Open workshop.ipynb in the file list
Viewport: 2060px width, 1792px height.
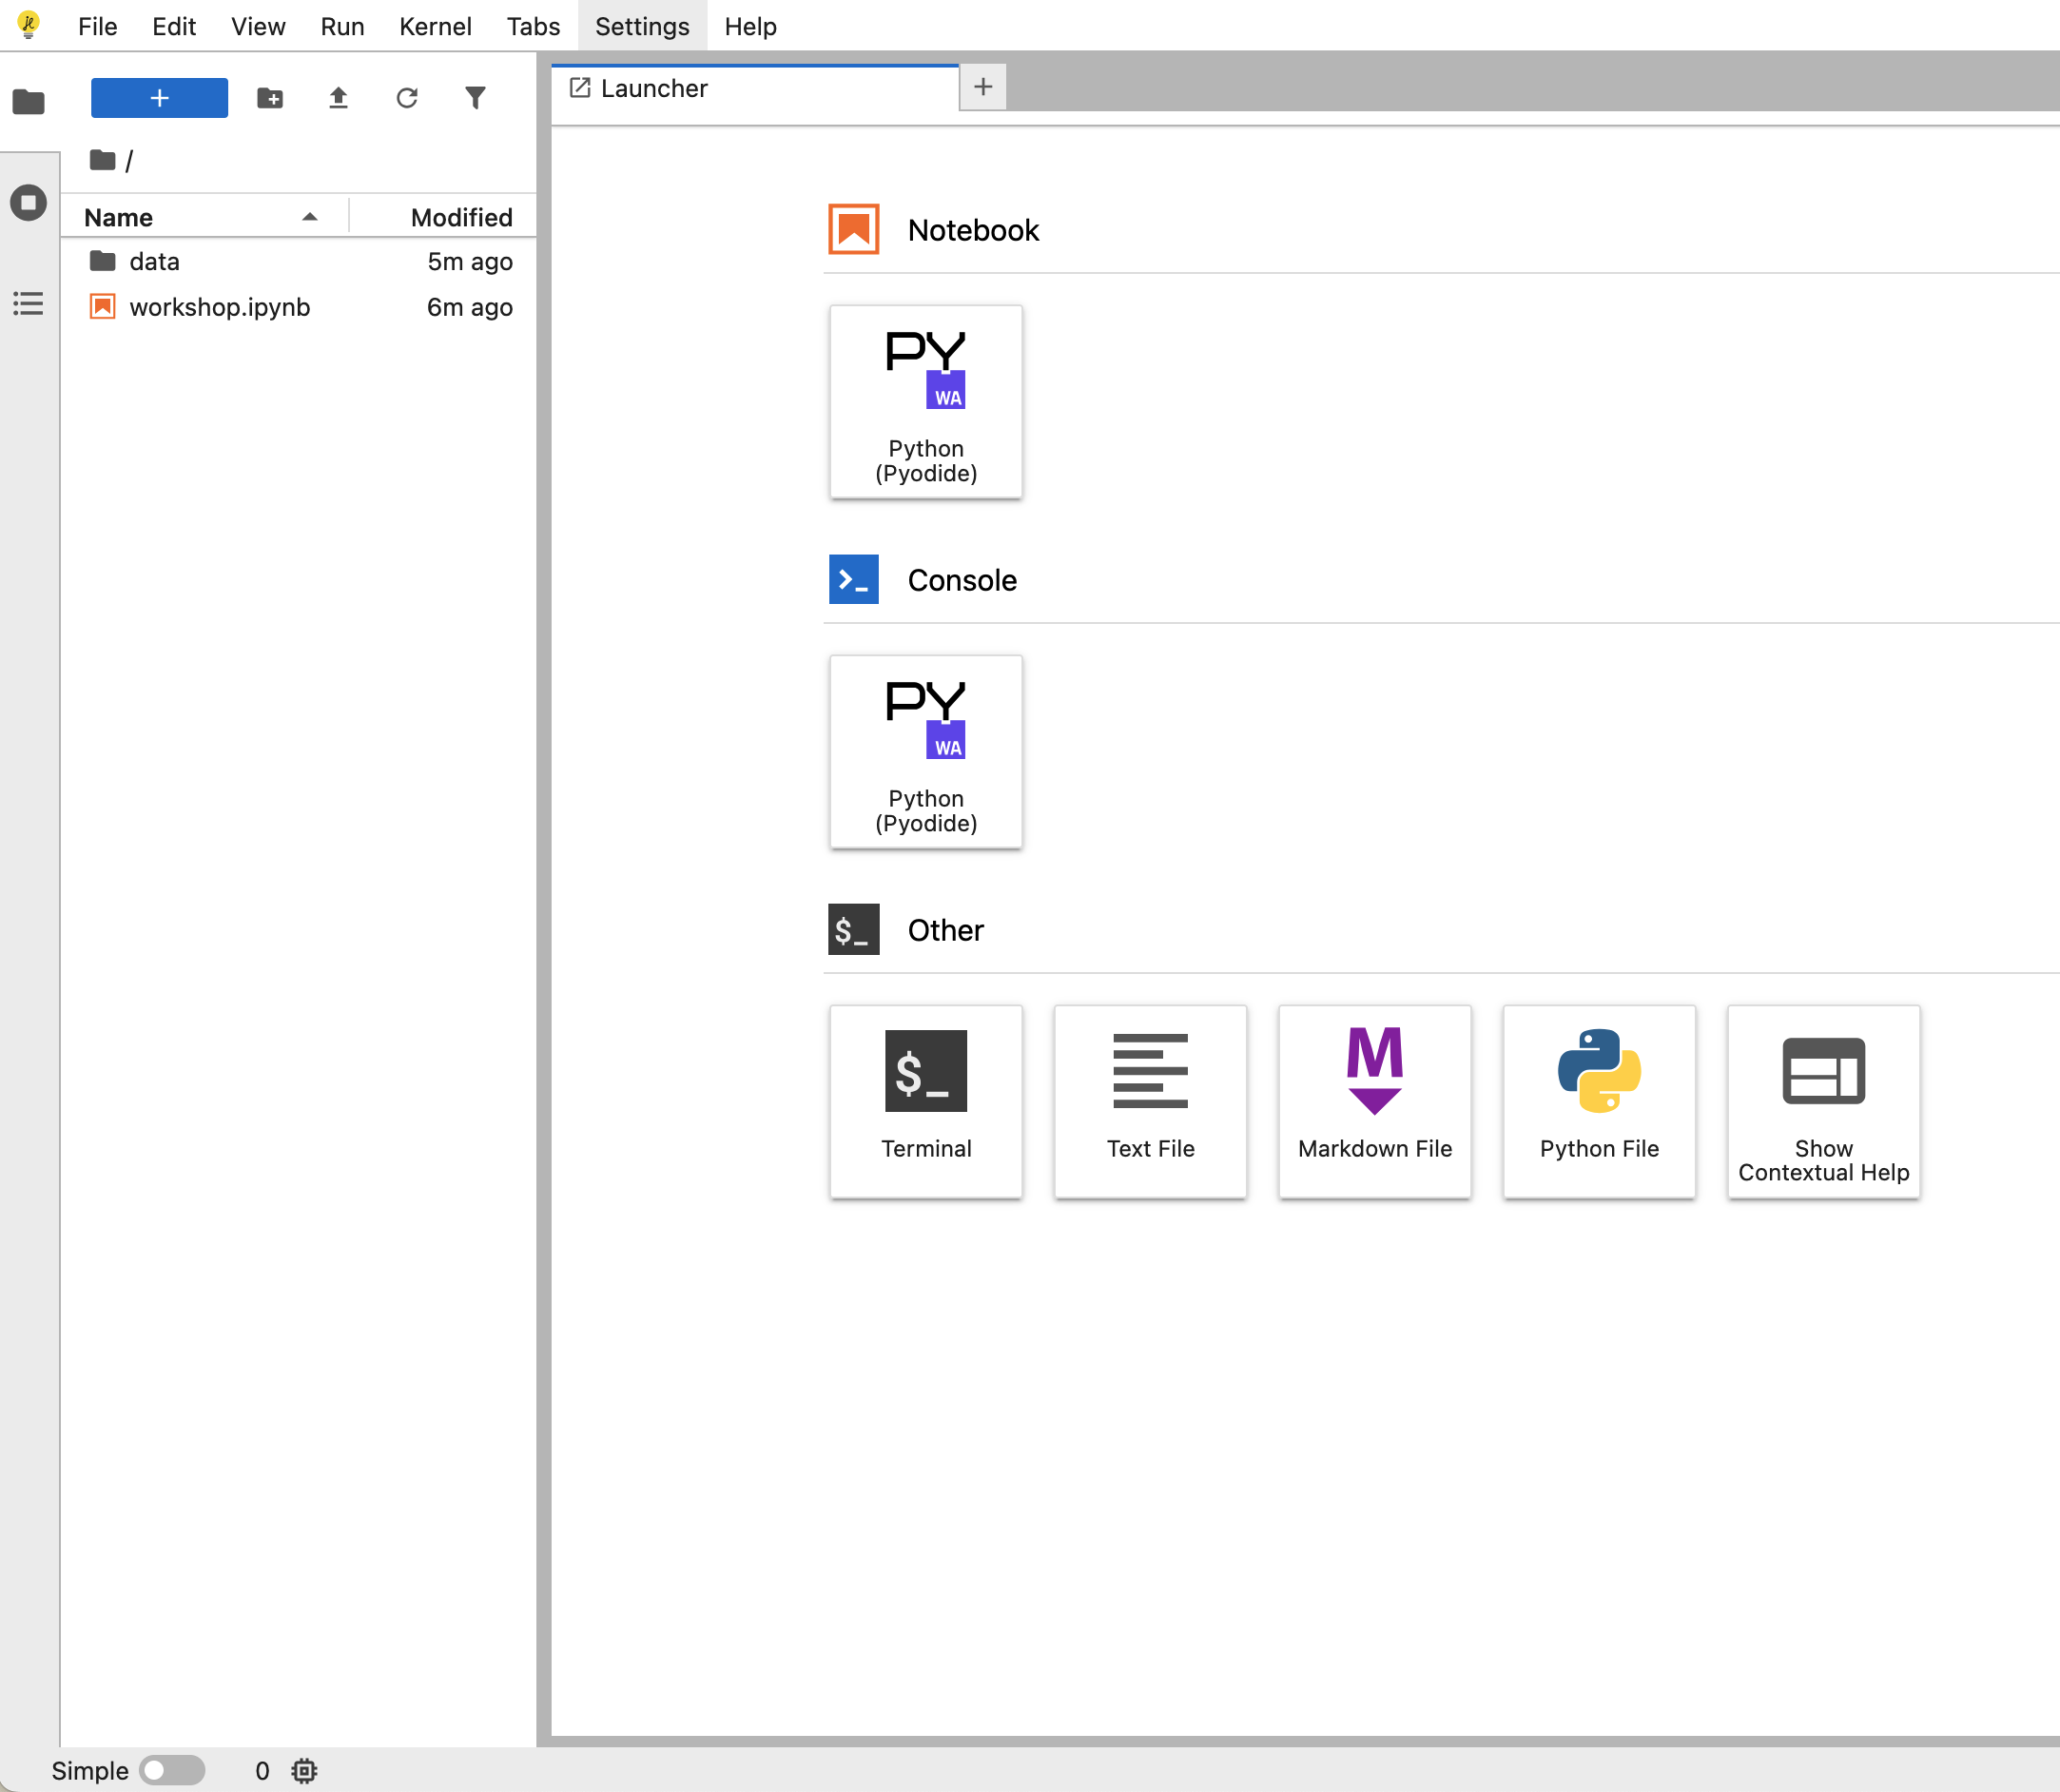tap(219, 307)
